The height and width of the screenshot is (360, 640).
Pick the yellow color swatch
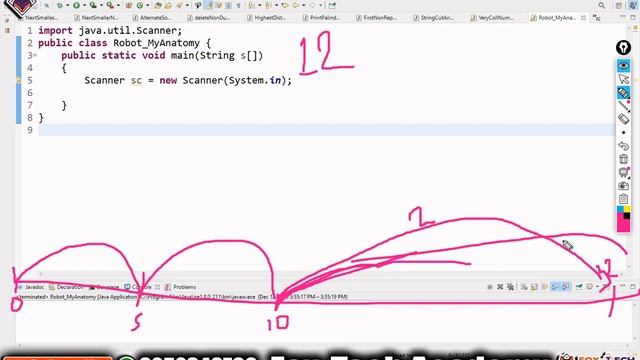click(x=627, y=209)
